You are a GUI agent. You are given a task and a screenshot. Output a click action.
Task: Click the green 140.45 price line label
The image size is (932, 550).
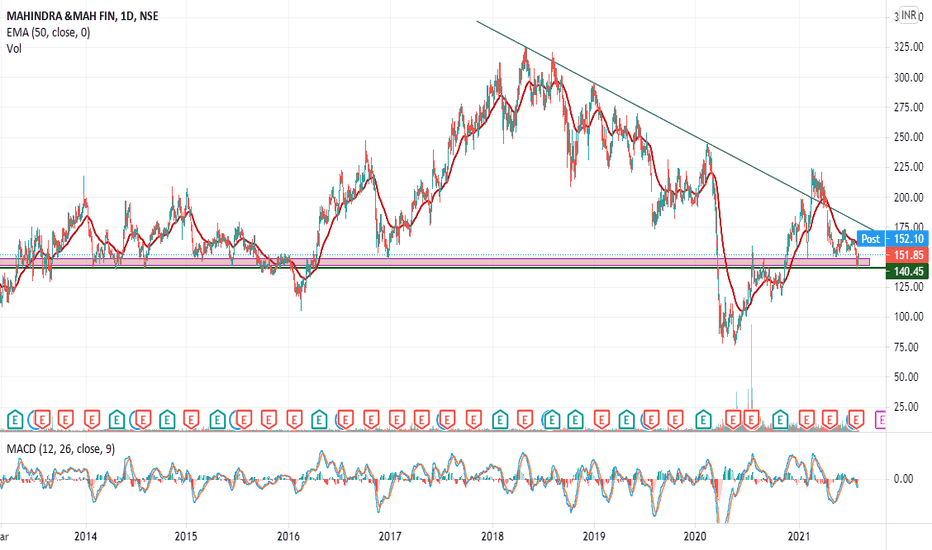point(907,271)
